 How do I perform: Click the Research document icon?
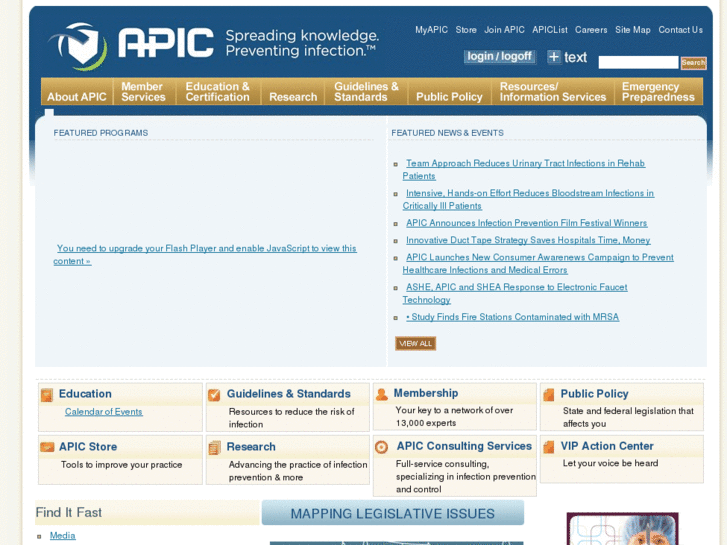(x=214, y=448)
